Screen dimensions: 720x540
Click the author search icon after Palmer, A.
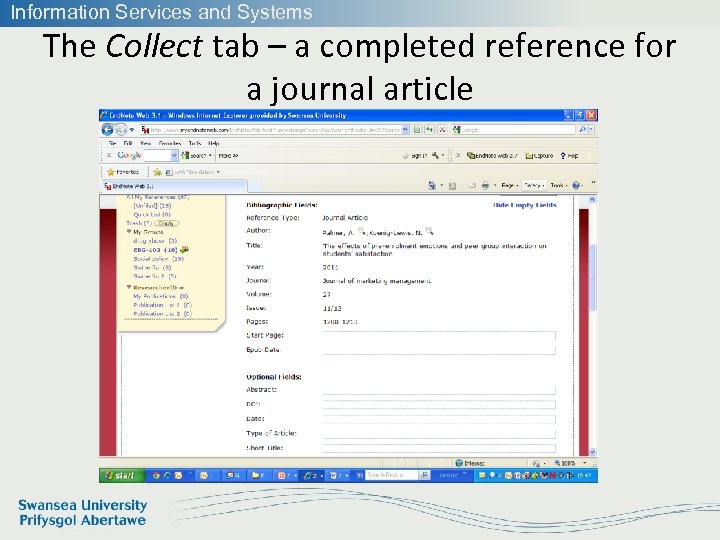[x=361, y=231]
